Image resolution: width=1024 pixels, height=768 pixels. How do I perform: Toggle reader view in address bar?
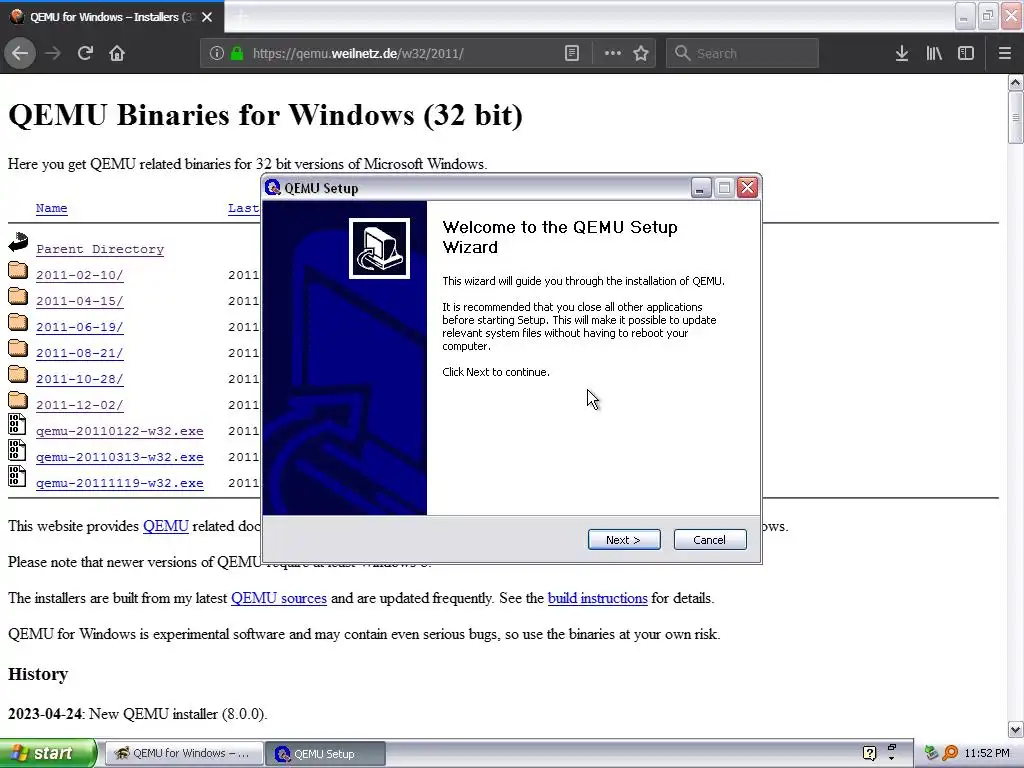(572, 53)
